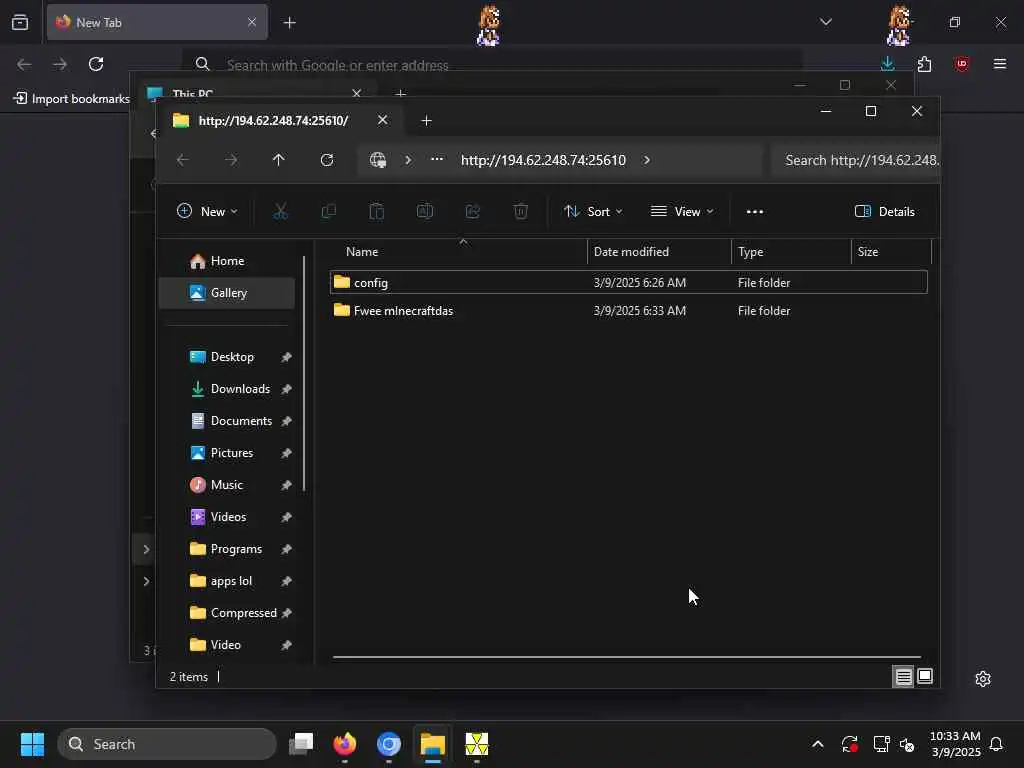Open the Sort dropdown
The image size is (1024, 768).
coord(593,212)
